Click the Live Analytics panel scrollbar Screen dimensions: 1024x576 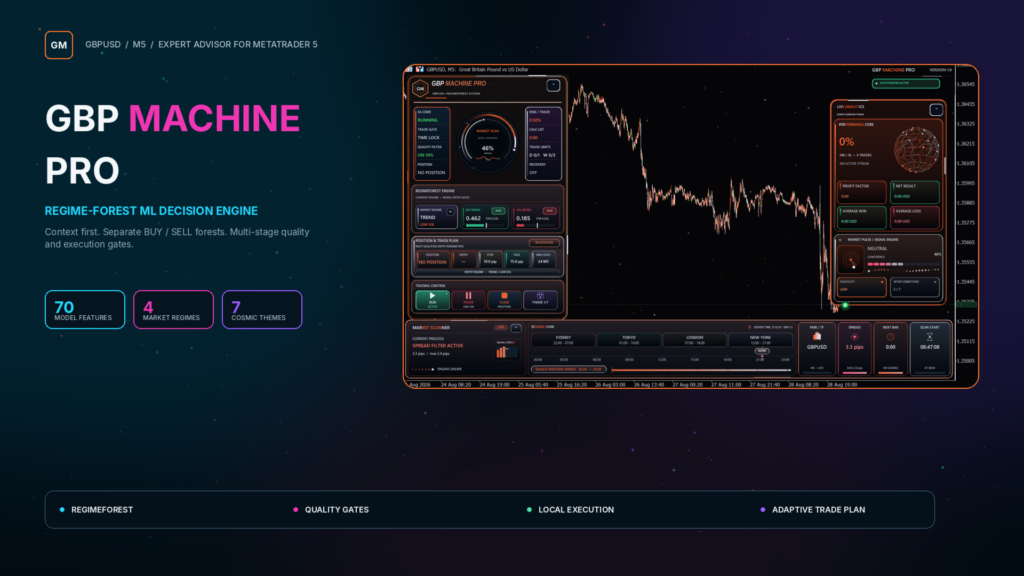[945, 166]
